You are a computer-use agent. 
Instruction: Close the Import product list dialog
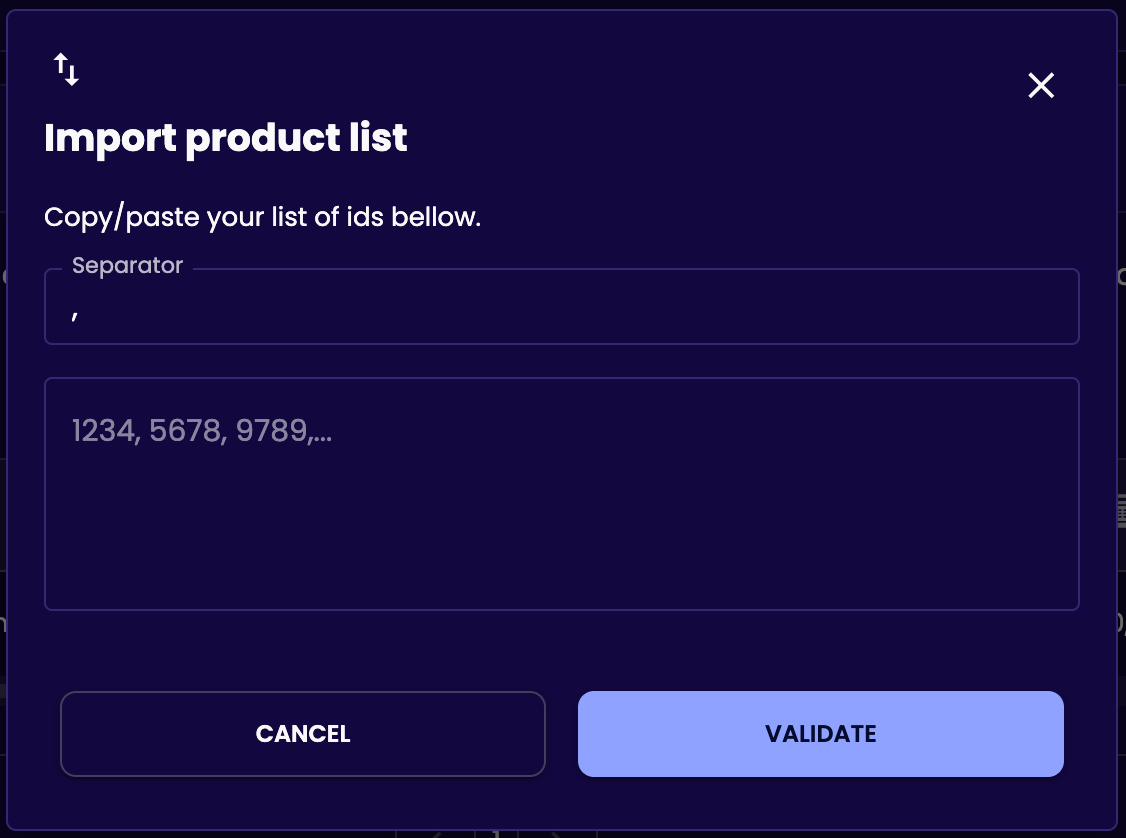(x=1041, y=85)
